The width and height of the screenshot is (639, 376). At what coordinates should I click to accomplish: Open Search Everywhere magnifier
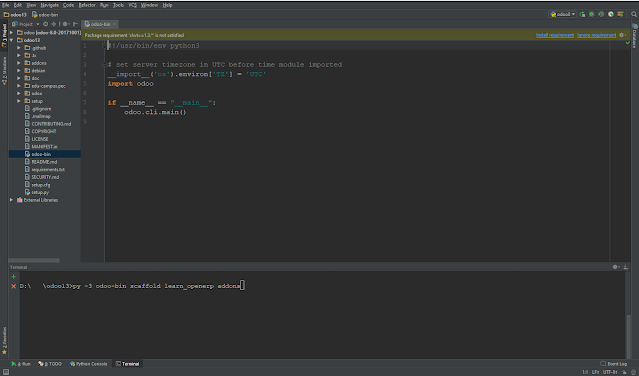pos(634,14)
